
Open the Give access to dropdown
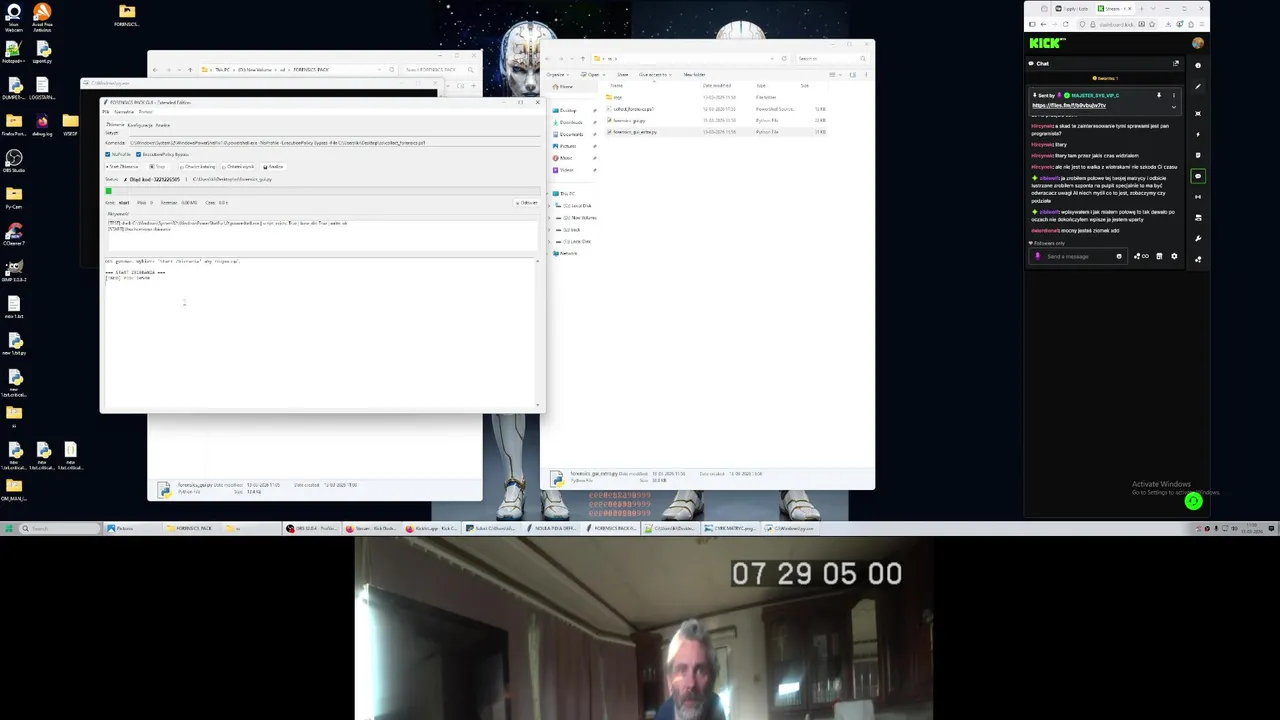[x=655, y=75]
